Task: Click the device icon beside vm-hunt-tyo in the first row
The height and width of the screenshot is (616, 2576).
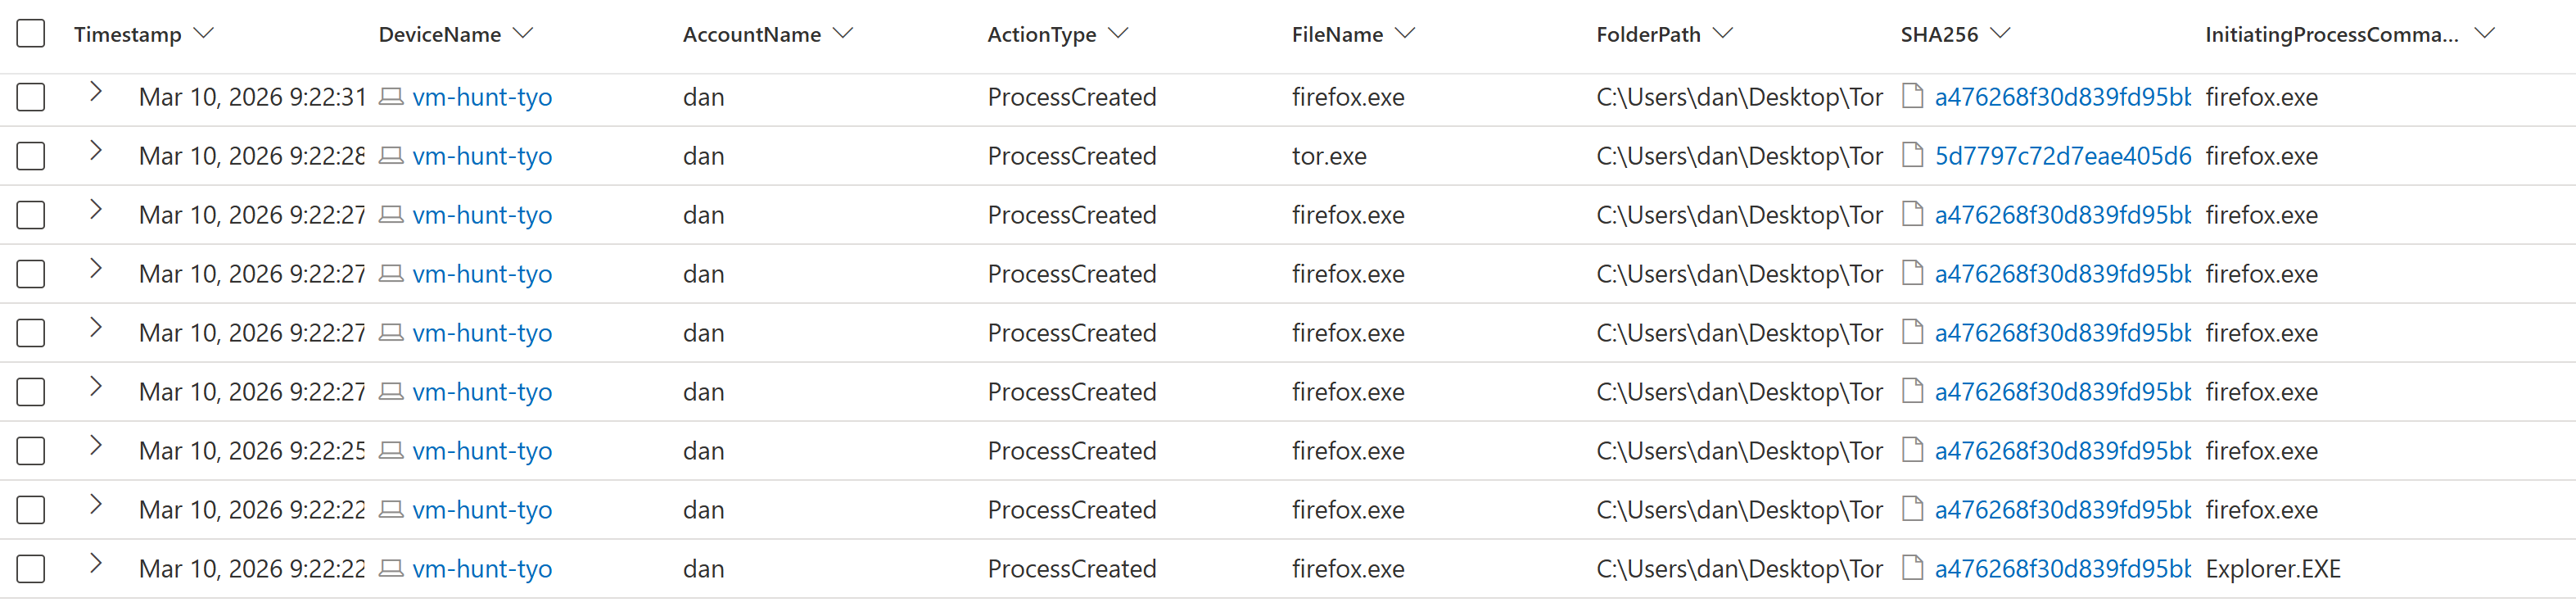Action: [x=392, y=97]
